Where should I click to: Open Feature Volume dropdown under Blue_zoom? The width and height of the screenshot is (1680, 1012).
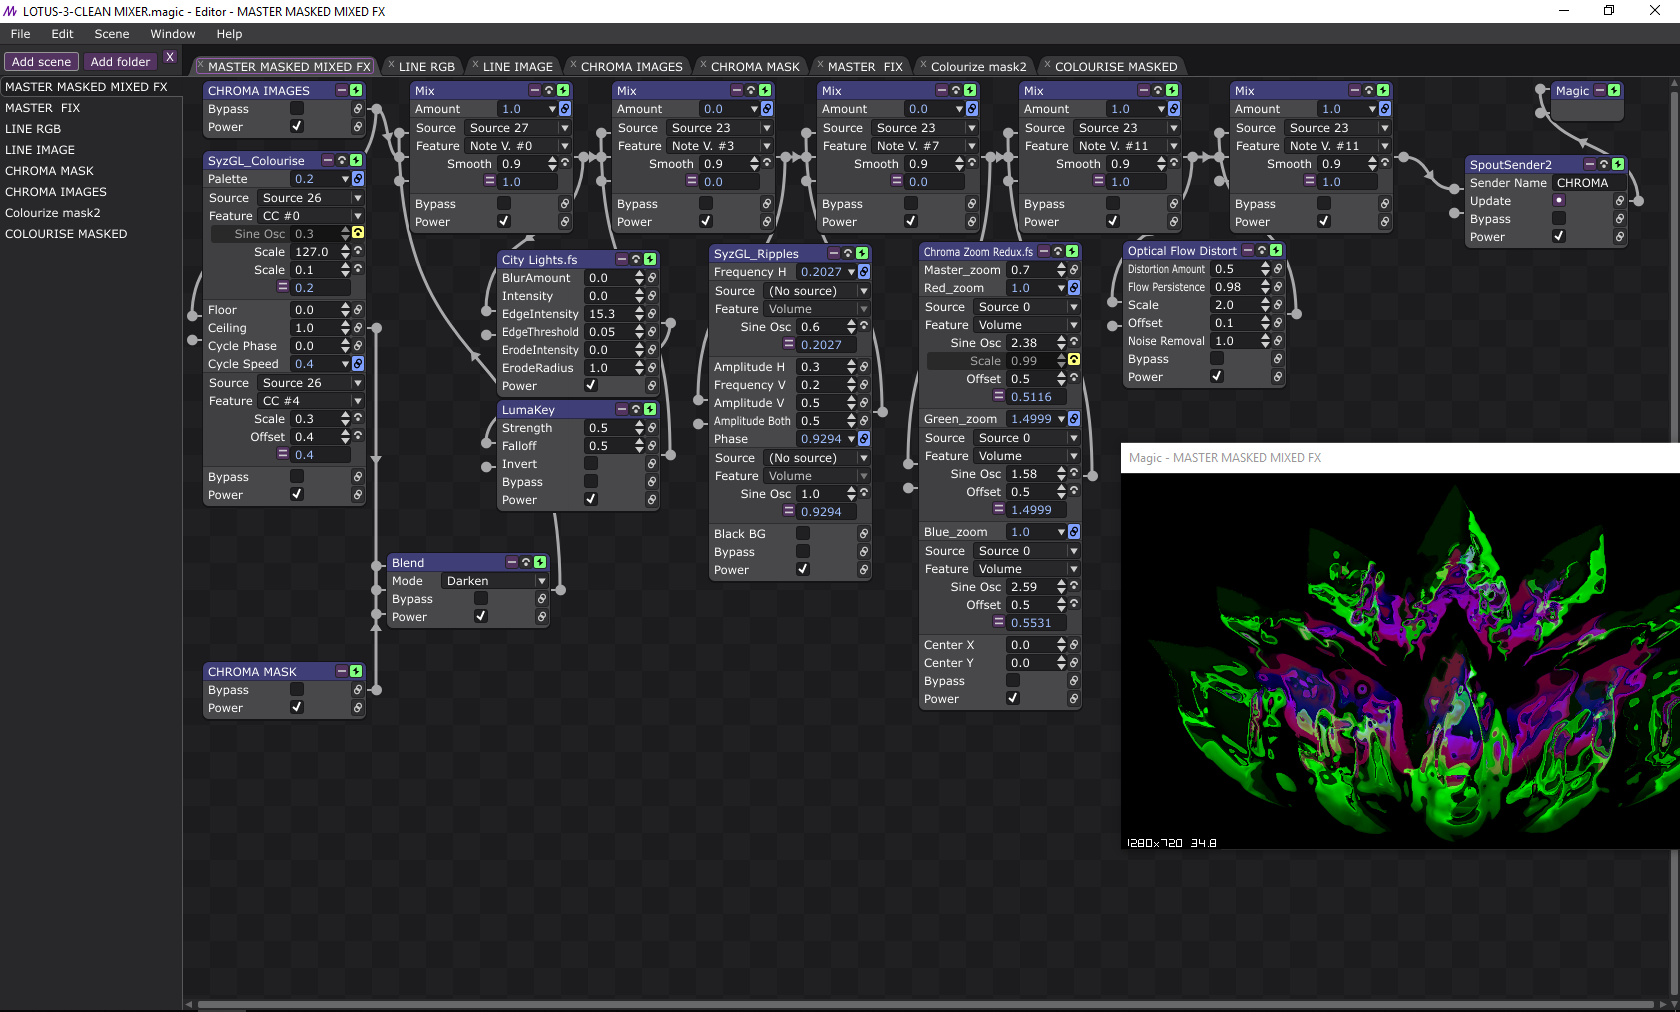pyautogui.click(x=1027, y=569)
